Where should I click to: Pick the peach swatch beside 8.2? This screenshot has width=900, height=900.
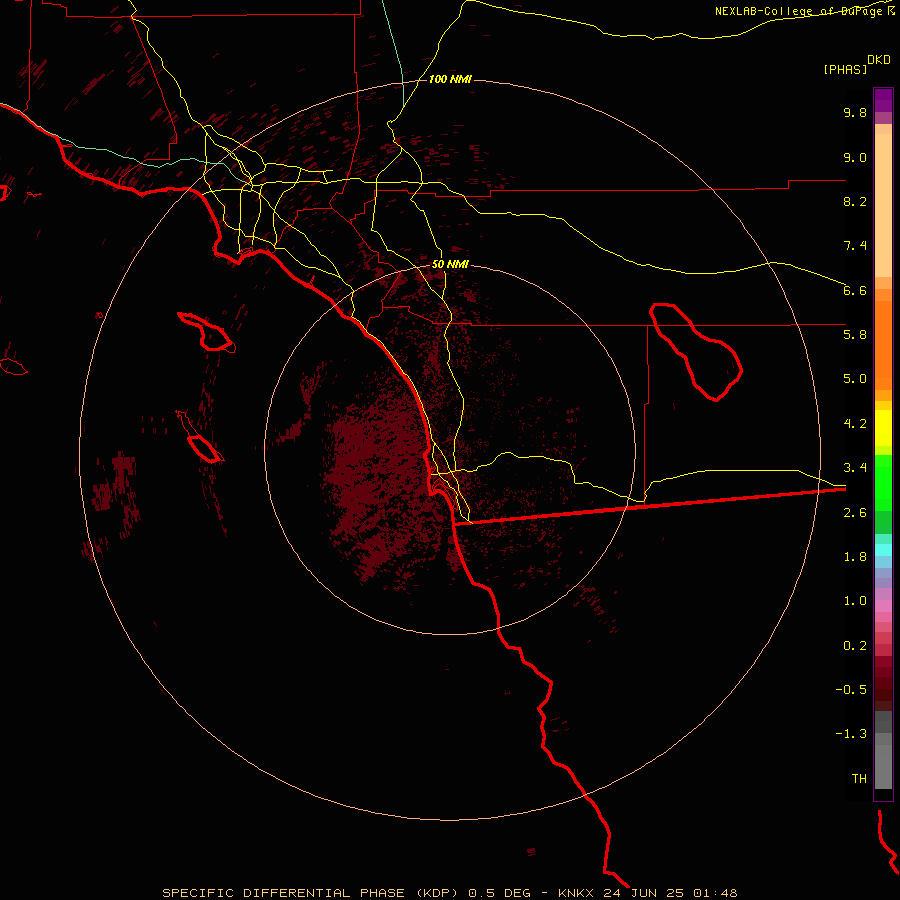tap(883, 205)
